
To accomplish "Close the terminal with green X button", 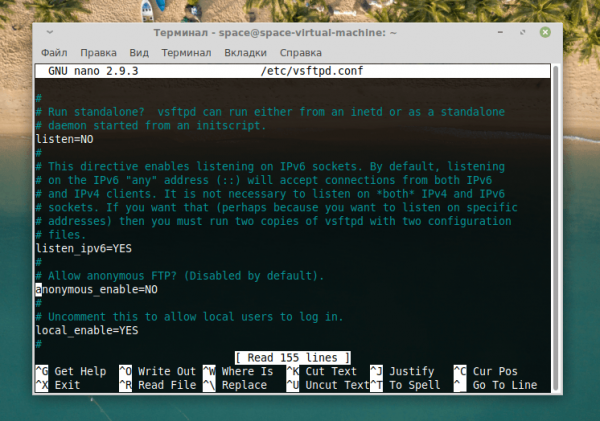I will click(545, 32).
